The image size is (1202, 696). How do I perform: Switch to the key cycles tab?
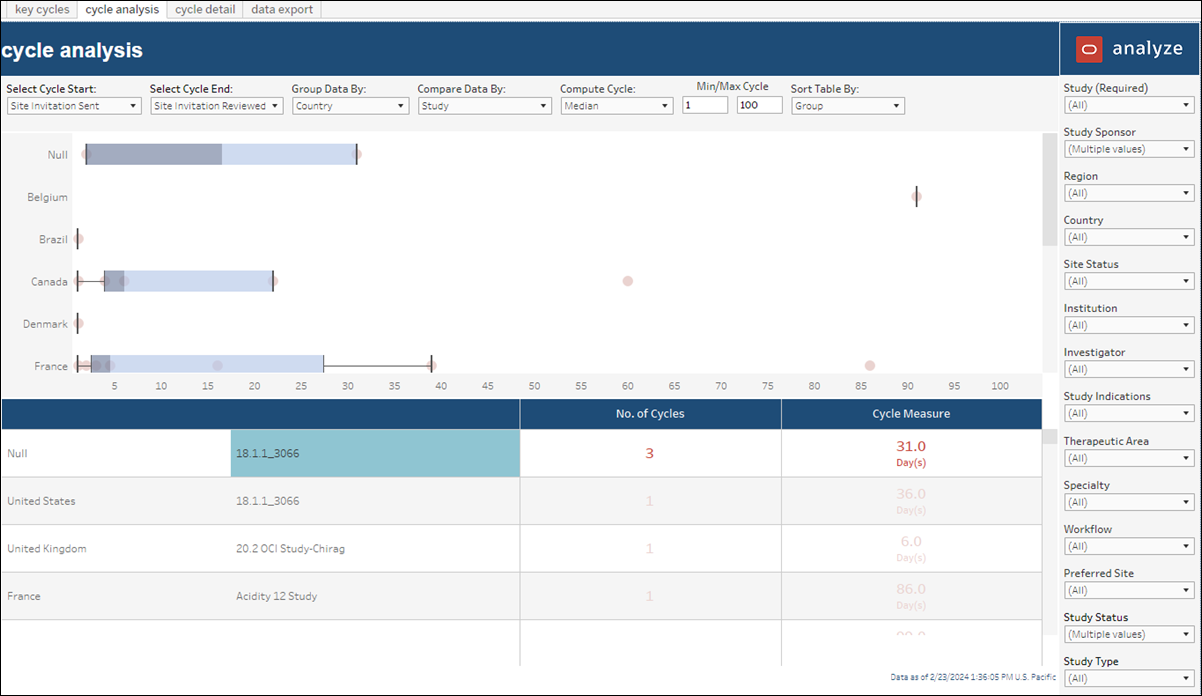tap(42, 9)
